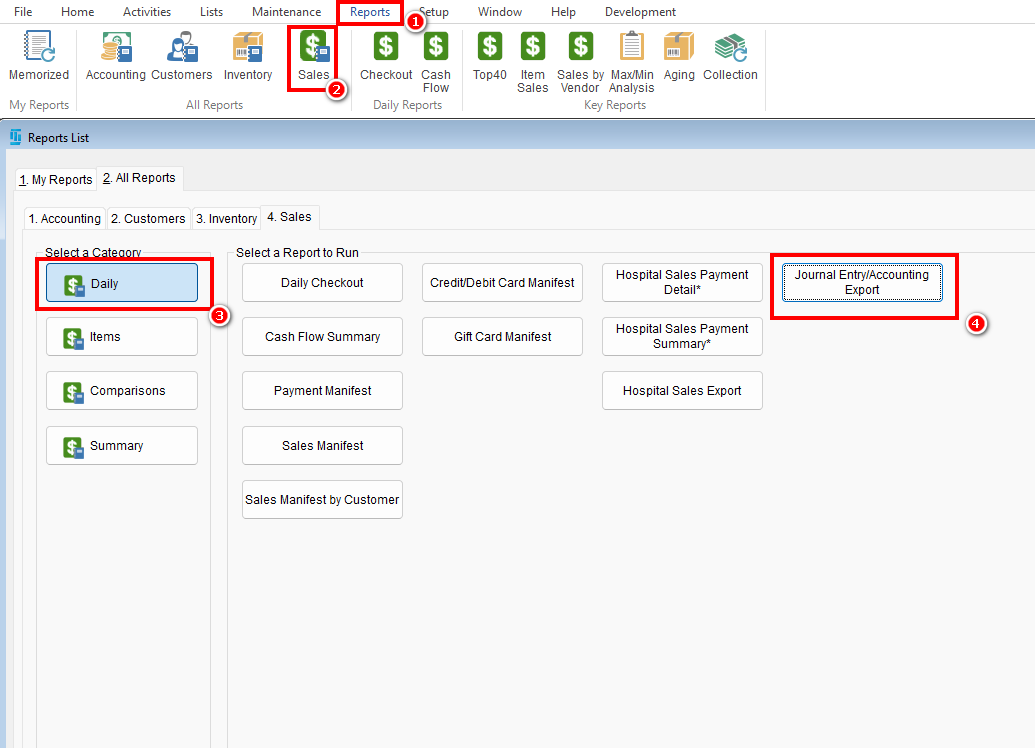This screenshot has height=748, width=1035.
Task: Click the Accounting reports ribbon icon
Action: [115, 57]
